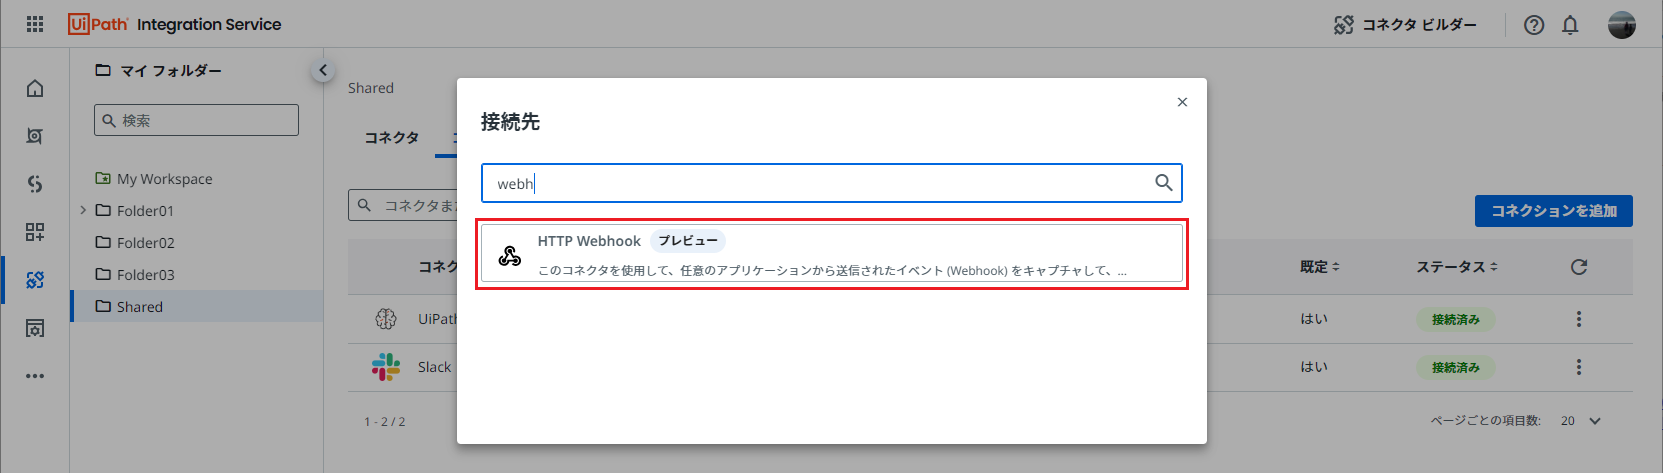This screenshot has width=1663, height=473.
Task: Open the sidebar icon below Integration Service
Action: (x=35, y=328)
